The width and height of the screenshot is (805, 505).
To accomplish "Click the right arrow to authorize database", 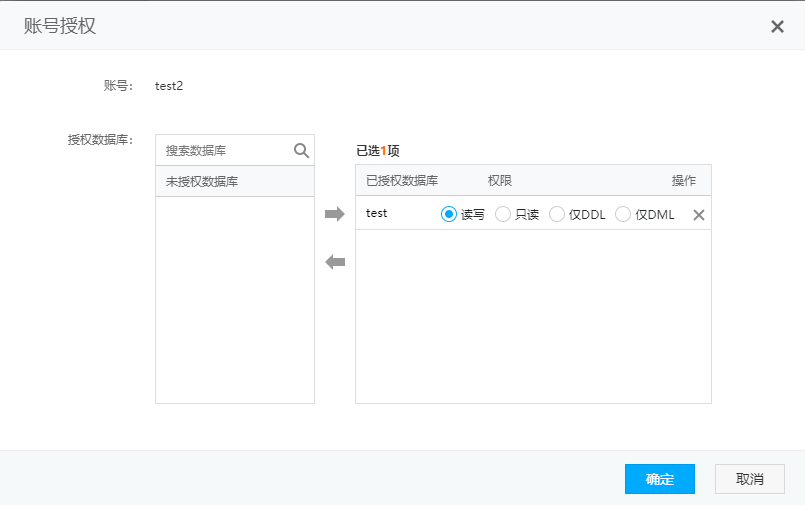I will [x=335, y=214].
